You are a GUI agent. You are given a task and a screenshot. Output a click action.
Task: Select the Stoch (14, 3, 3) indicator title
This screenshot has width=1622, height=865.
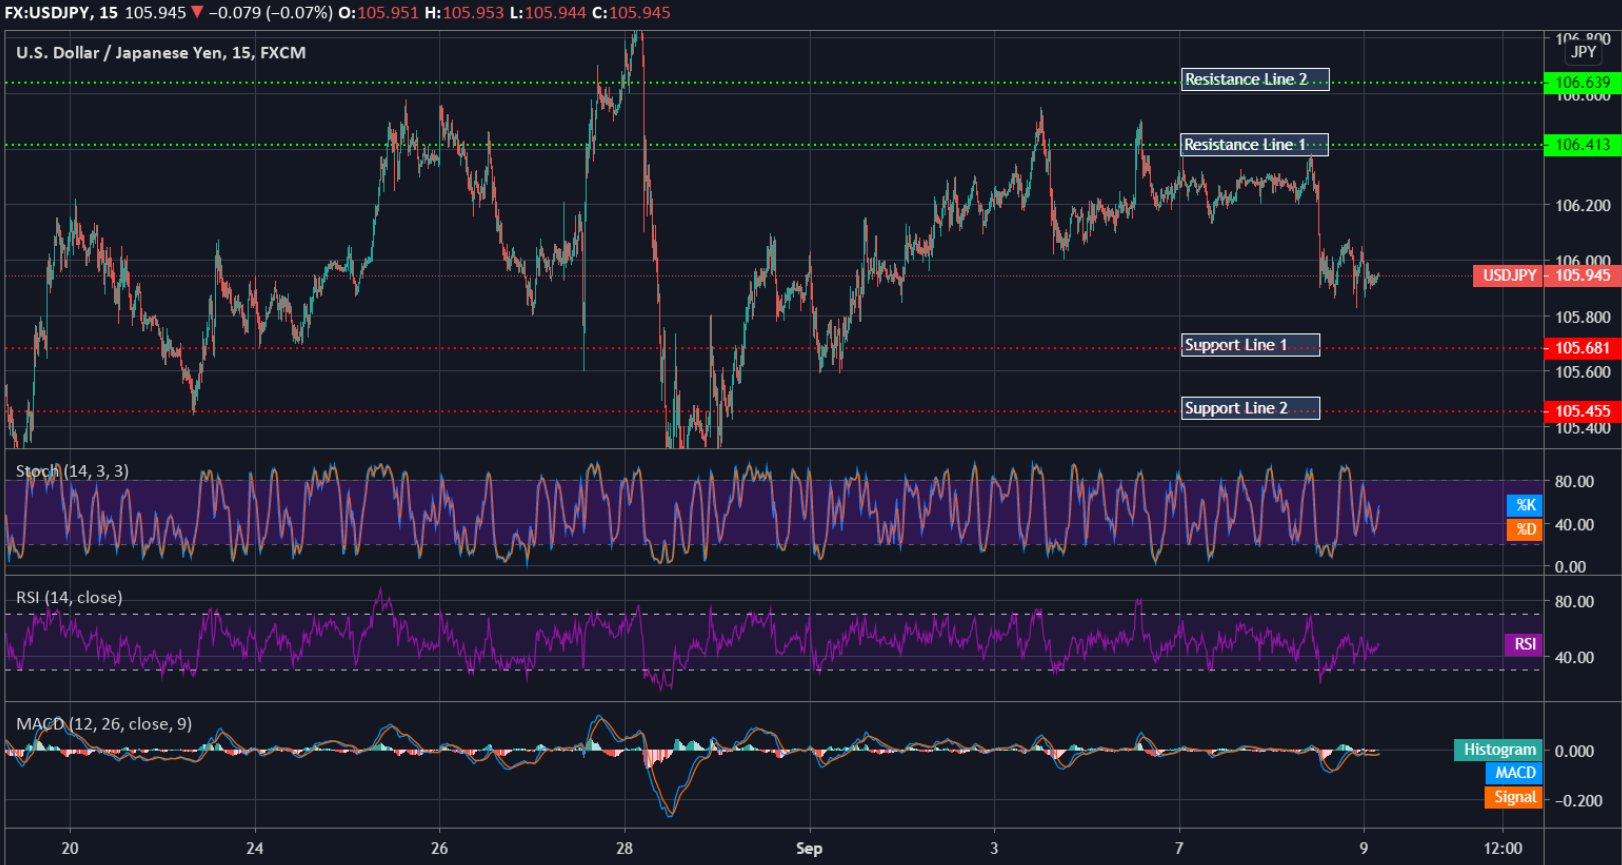pos(72,471)
